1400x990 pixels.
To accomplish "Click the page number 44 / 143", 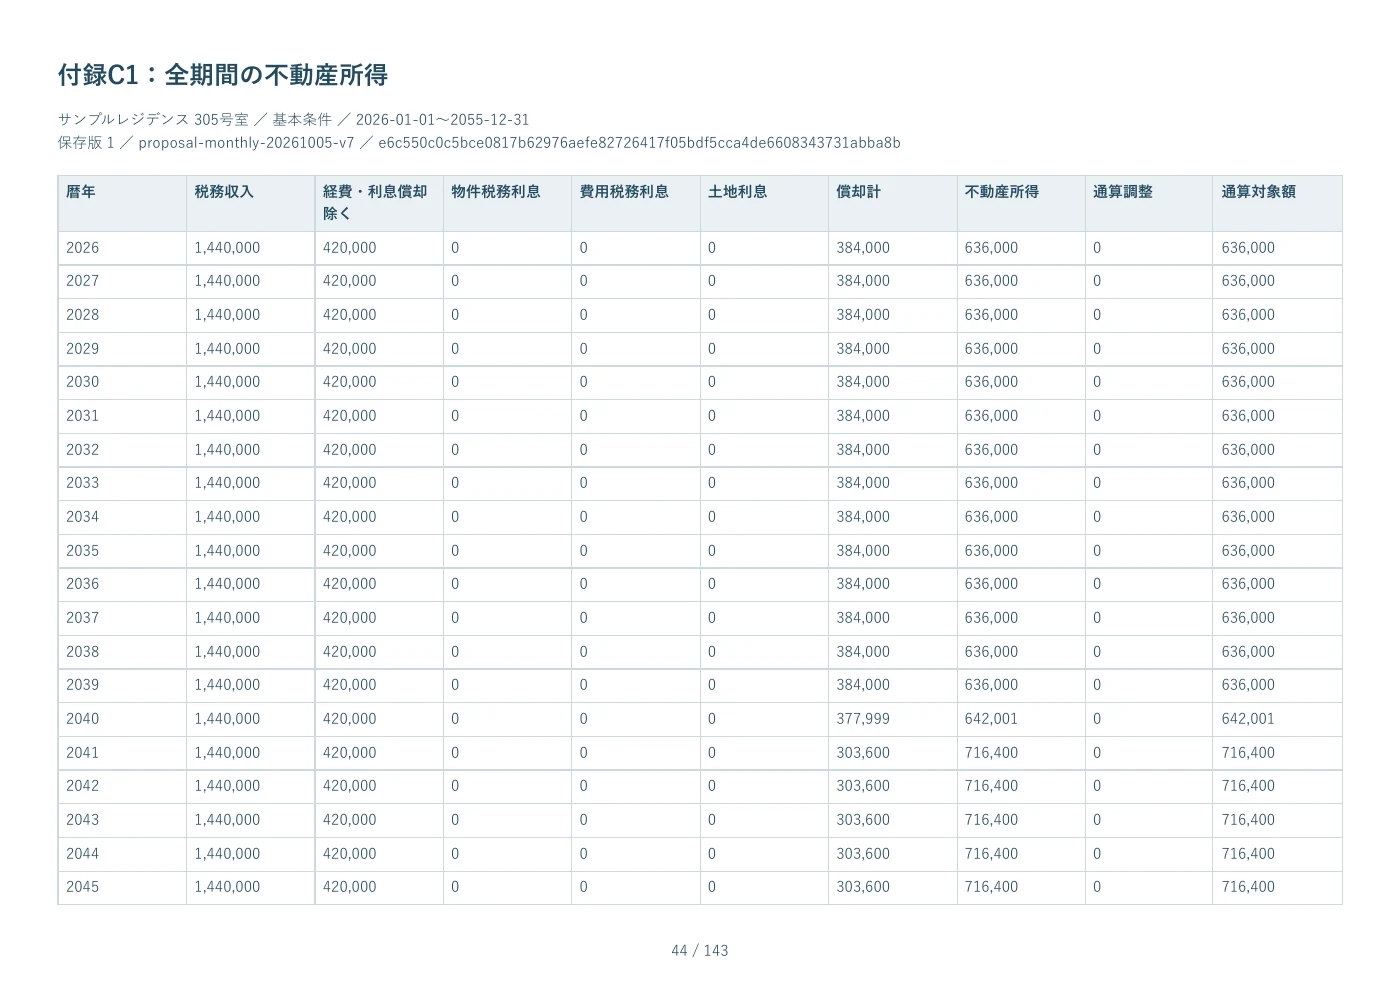I will click(700, 951).
